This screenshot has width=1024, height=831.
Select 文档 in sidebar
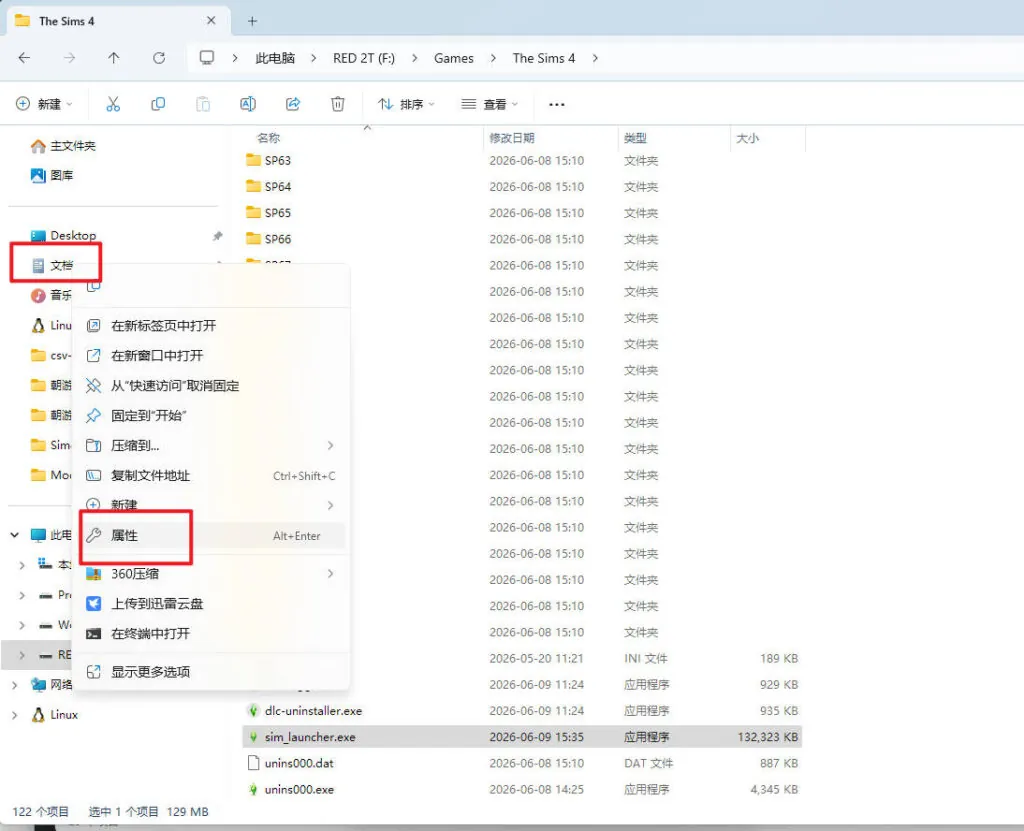point(52,265)
